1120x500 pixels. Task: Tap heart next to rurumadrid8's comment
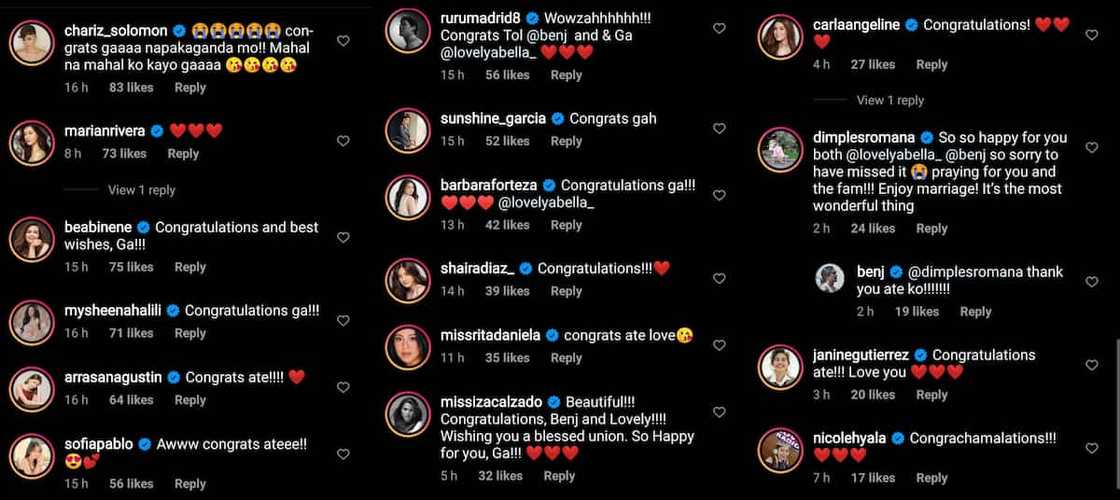point(719,29)
